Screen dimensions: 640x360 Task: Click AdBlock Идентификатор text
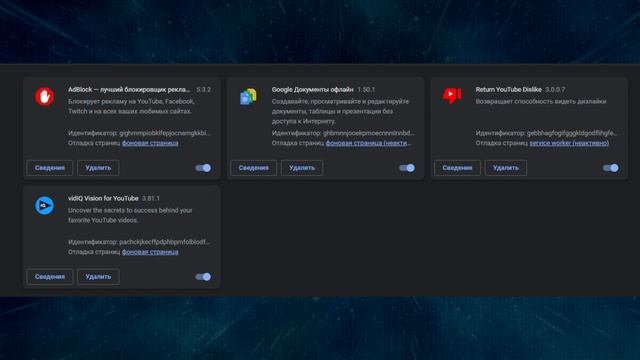pos(139,133)
